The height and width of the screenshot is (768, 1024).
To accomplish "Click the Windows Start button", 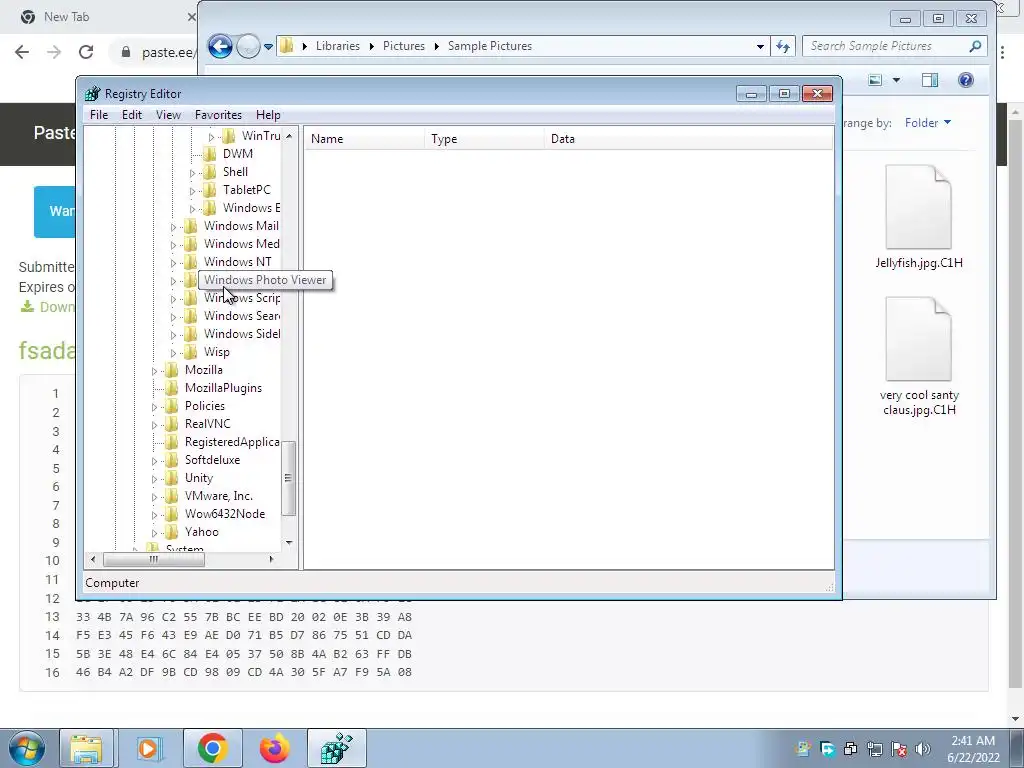I will point(27,748).
